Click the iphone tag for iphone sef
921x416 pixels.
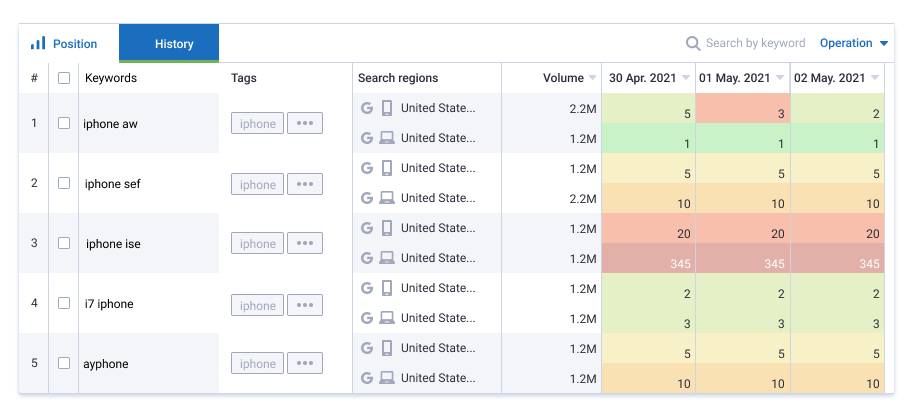[257, 184]
